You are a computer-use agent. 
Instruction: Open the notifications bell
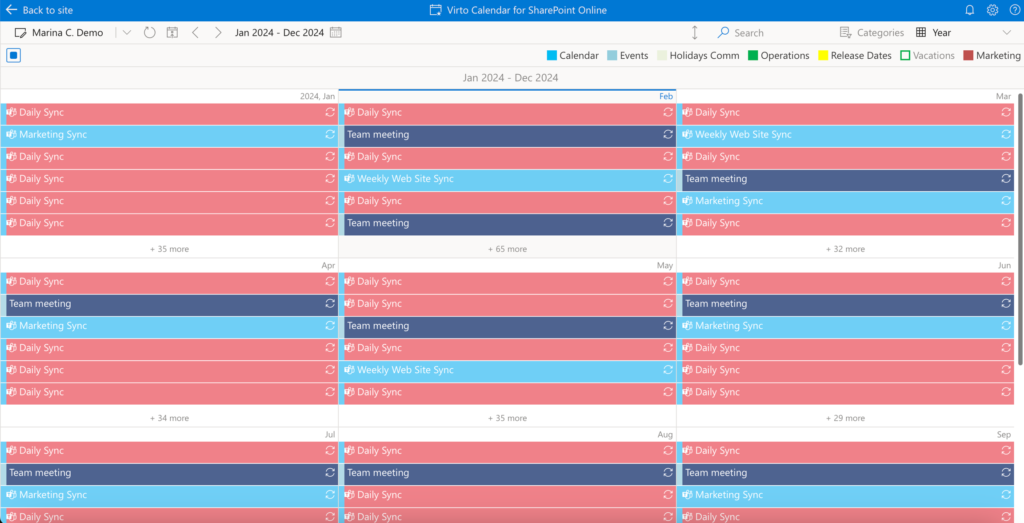[970, 10]
